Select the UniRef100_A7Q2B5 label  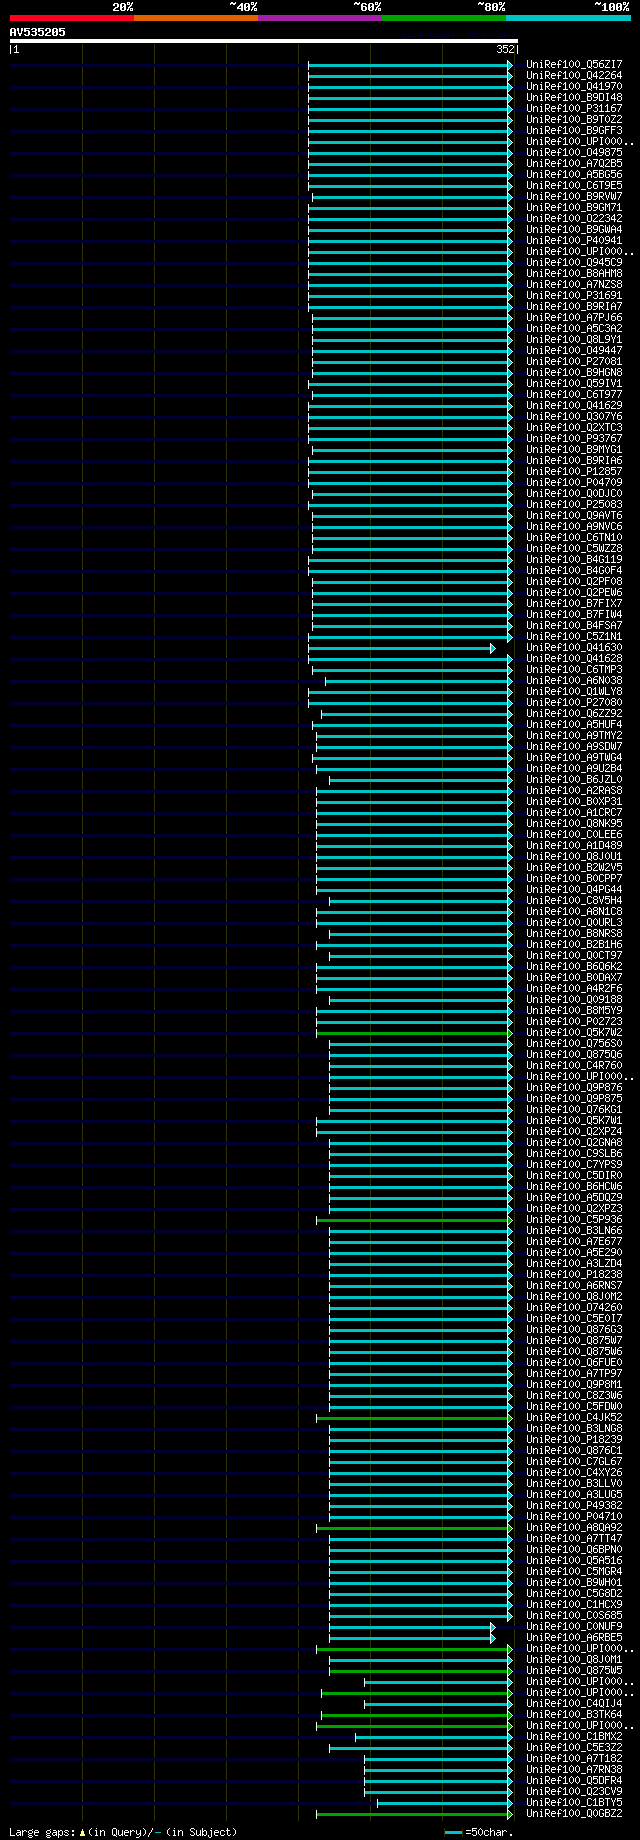coord(574,163)
